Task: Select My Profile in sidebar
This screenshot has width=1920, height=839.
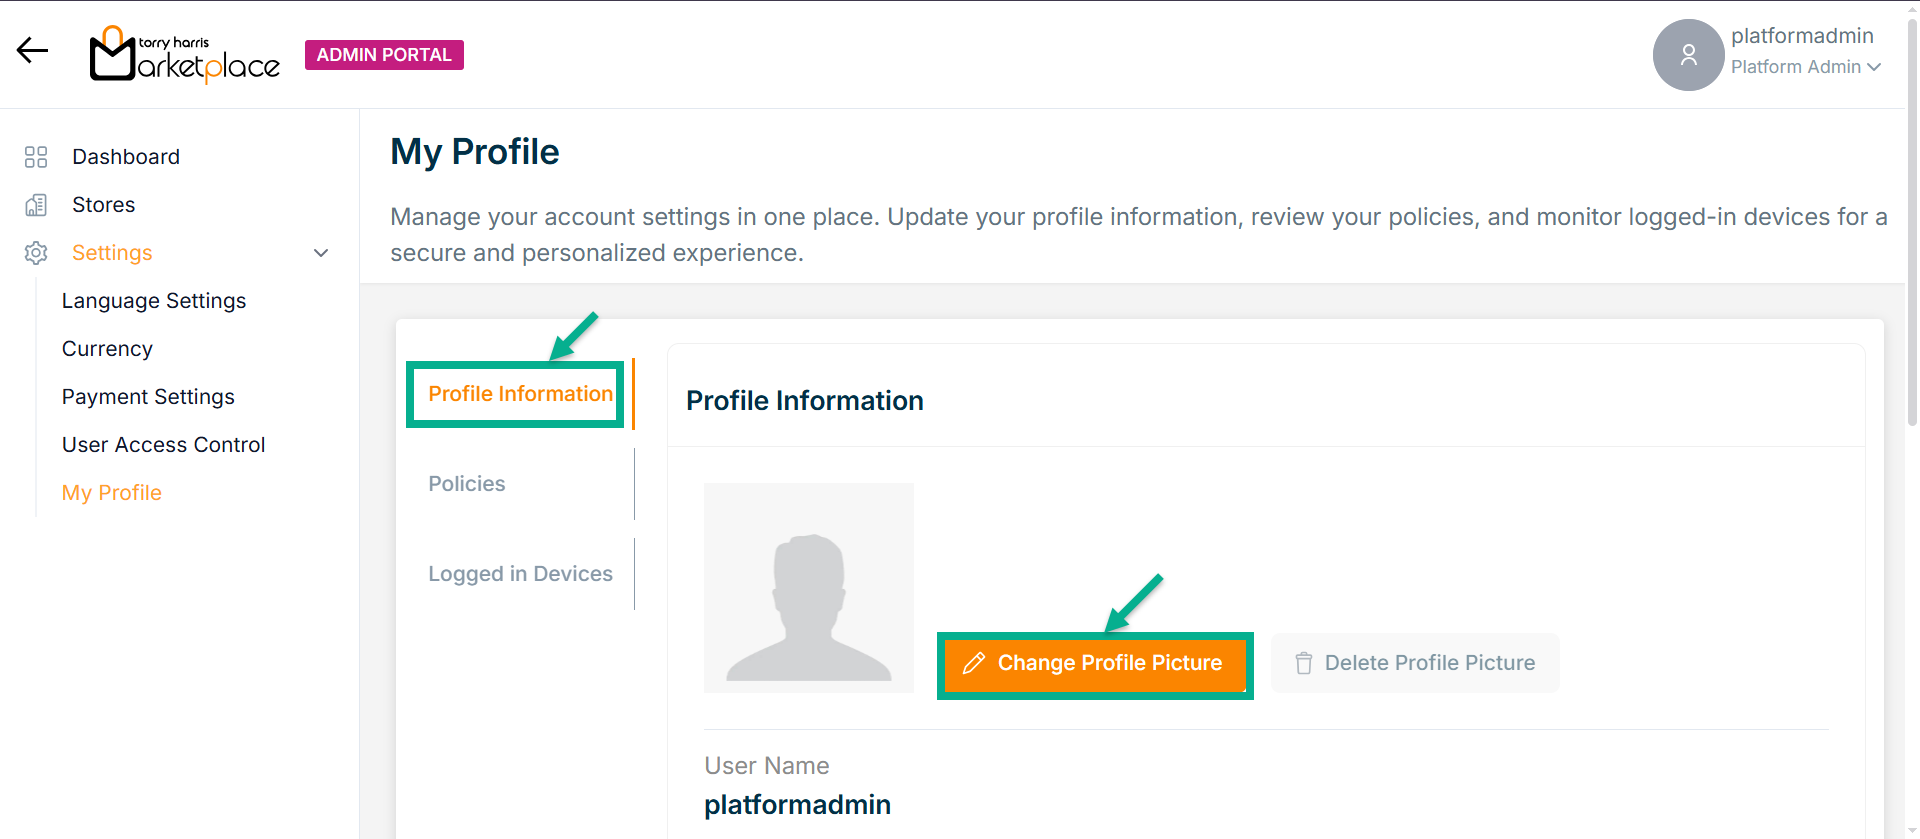Action: 112,493
